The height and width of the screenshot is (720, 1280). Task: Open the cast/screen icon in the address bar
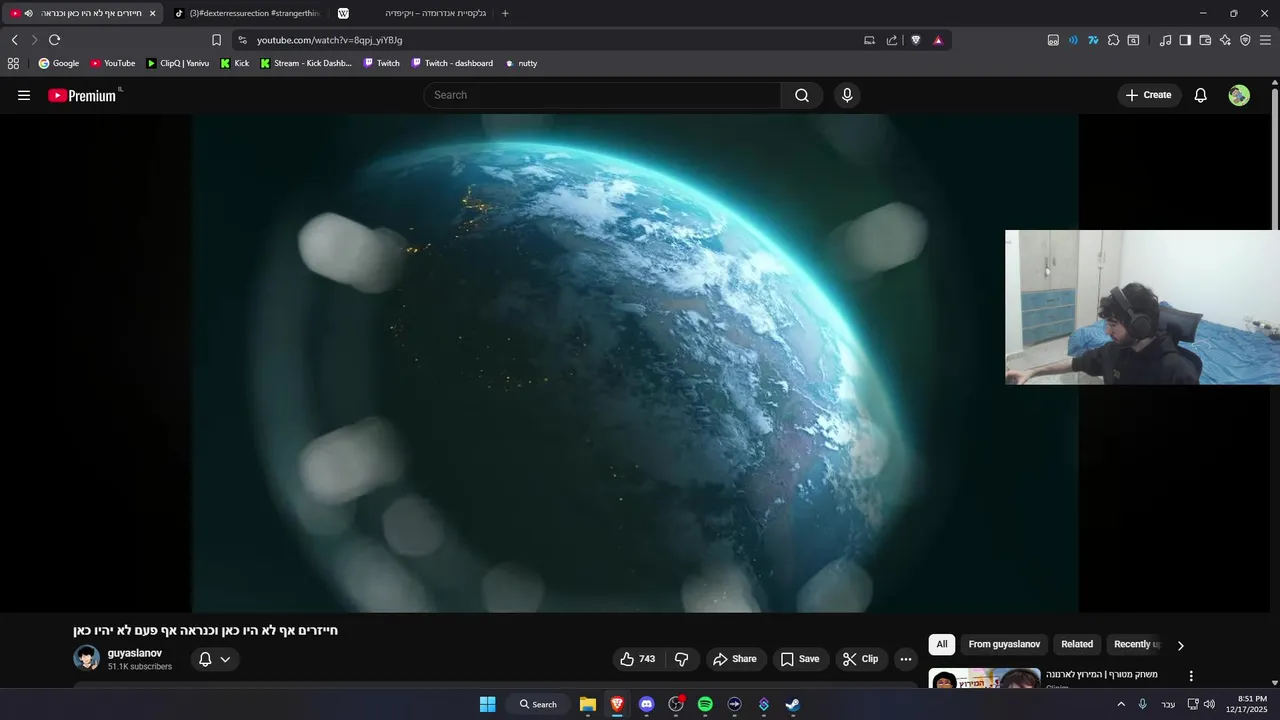coord(869,40)
